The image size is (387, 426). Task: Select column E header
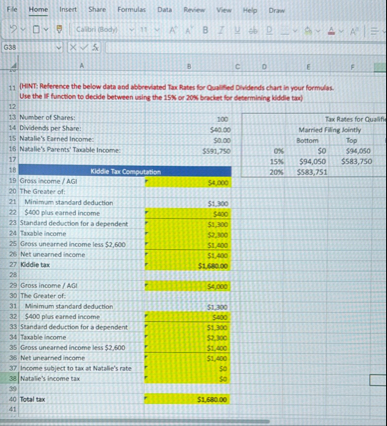coord(307,67)
